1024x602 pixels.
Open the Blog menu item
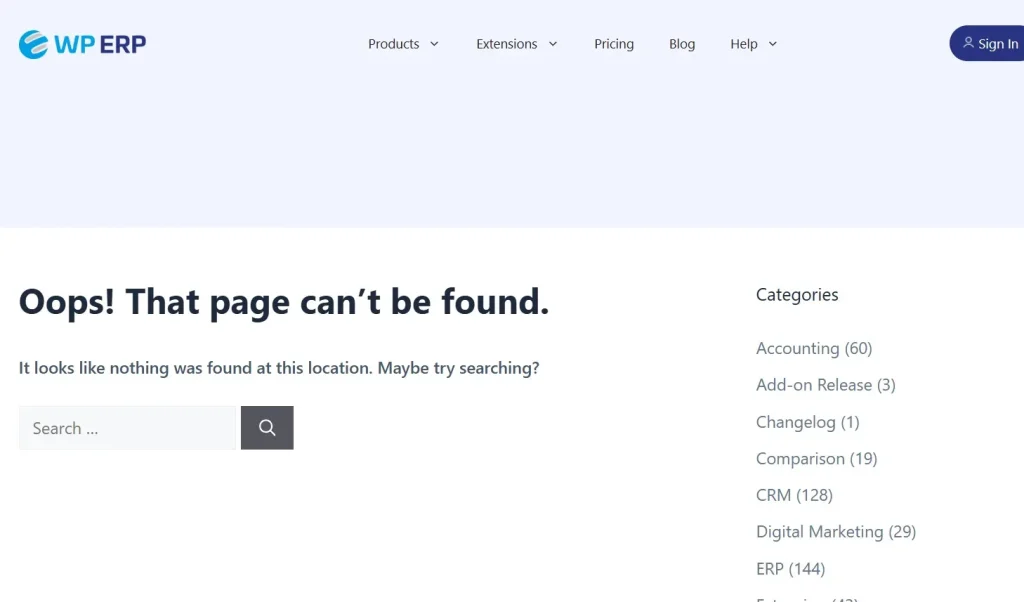coord(682,44)
